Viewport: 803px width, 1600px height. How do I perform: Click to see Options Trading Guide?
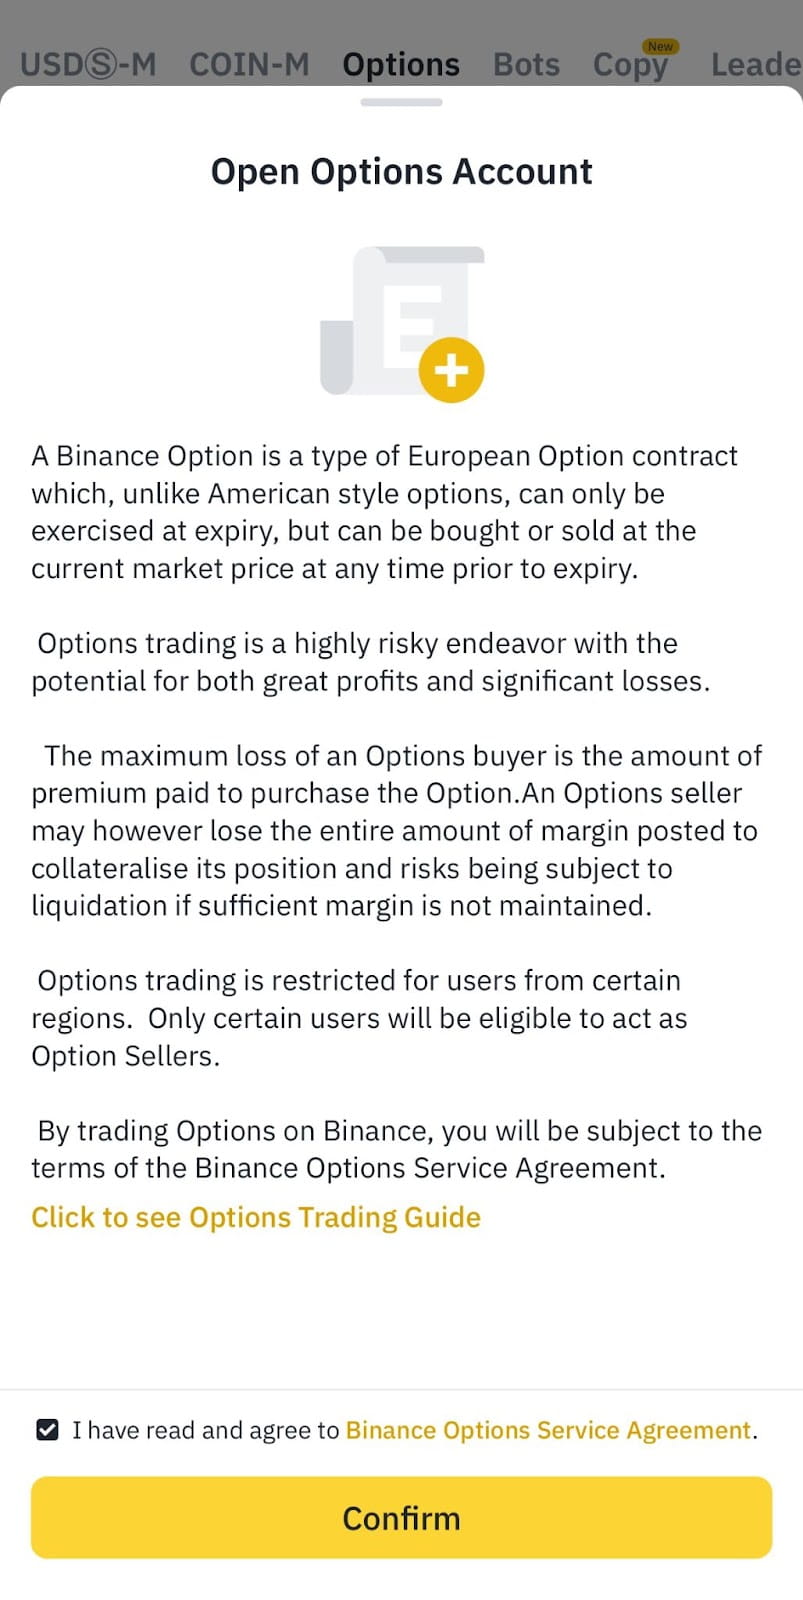(x=256, y=1217)
